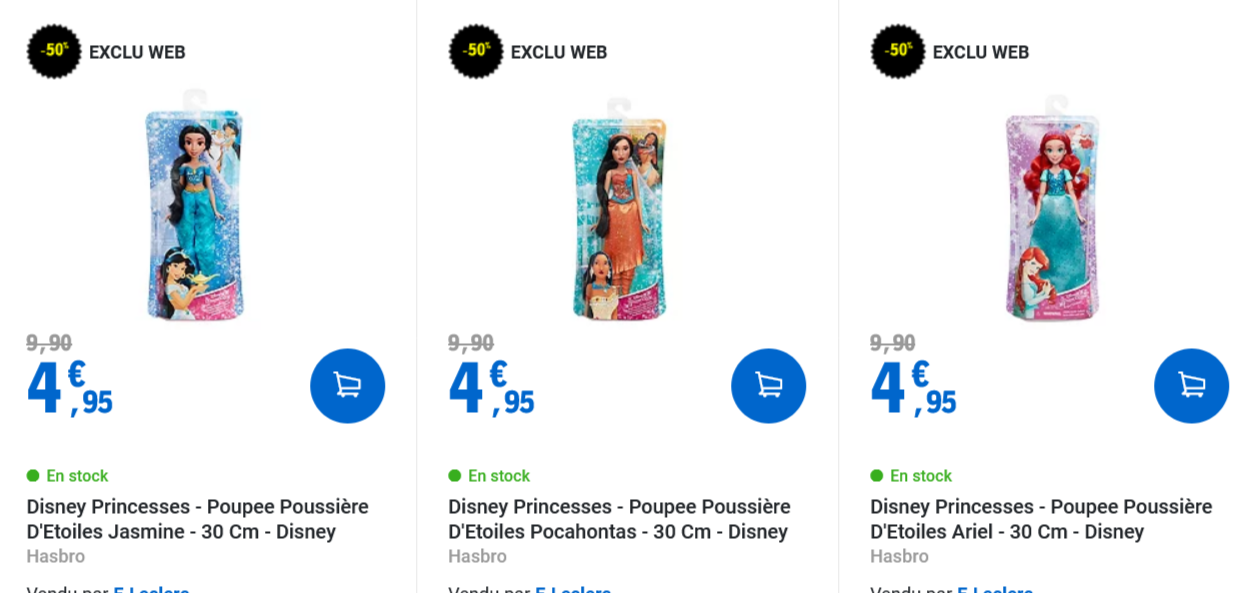The height and width of the screenshot is (593, 1260).
Task: Click the -50% badge on Jasmine product
Action: tap(54, 51)
